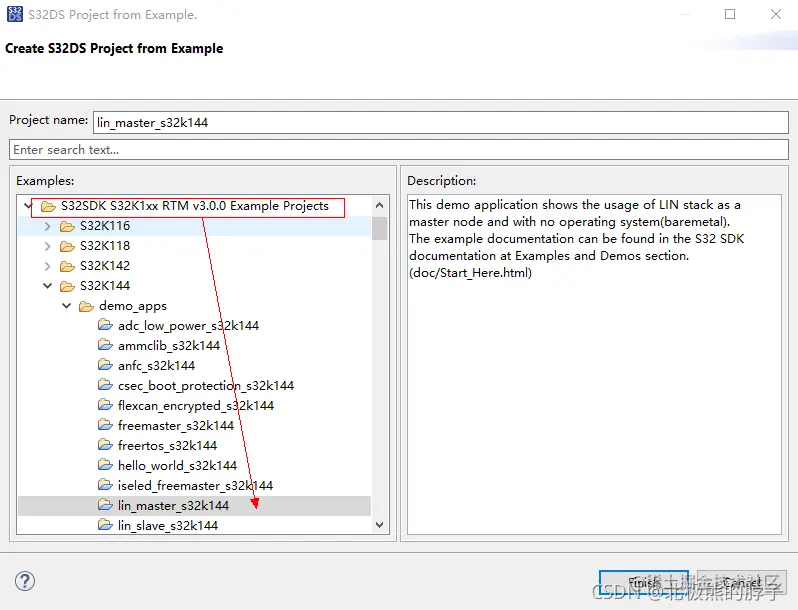
Task: Click the adc_low_power_s32k144 project icon
Action: click(105, 325)
